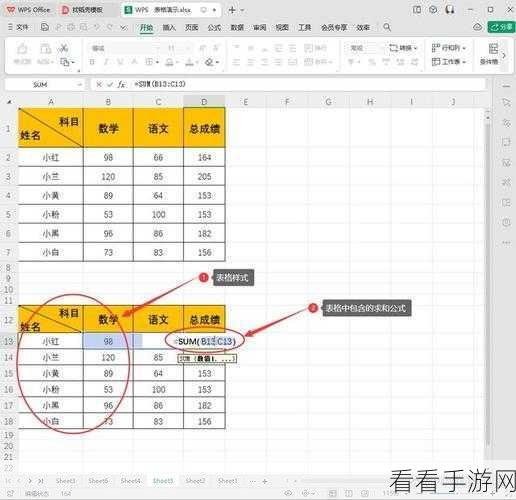Open the new tab dropdown arrow beside the plus
Viewport: 516px width, 500px height.
tap(242, 10)
